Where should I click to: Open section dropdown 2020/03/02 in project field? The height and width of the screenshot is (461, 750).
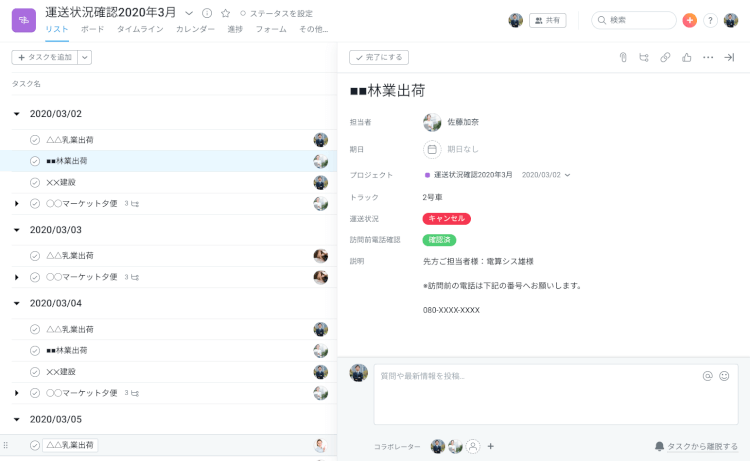click(546, 175)
